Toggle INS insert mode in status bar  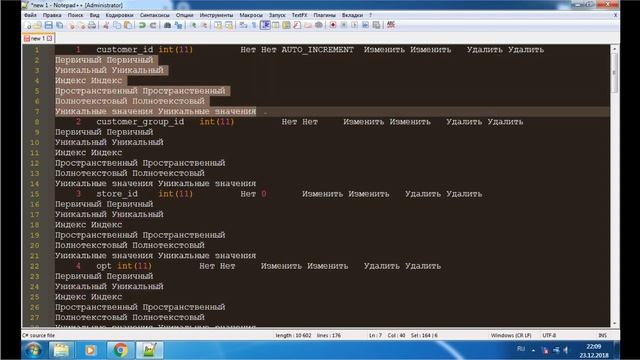coord(602,336)
